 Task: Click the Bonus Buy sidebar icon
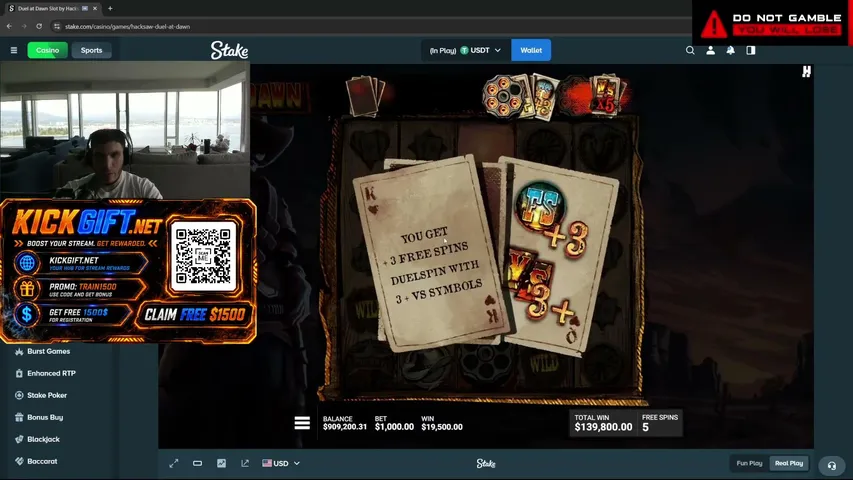click(x=19, y=417)
